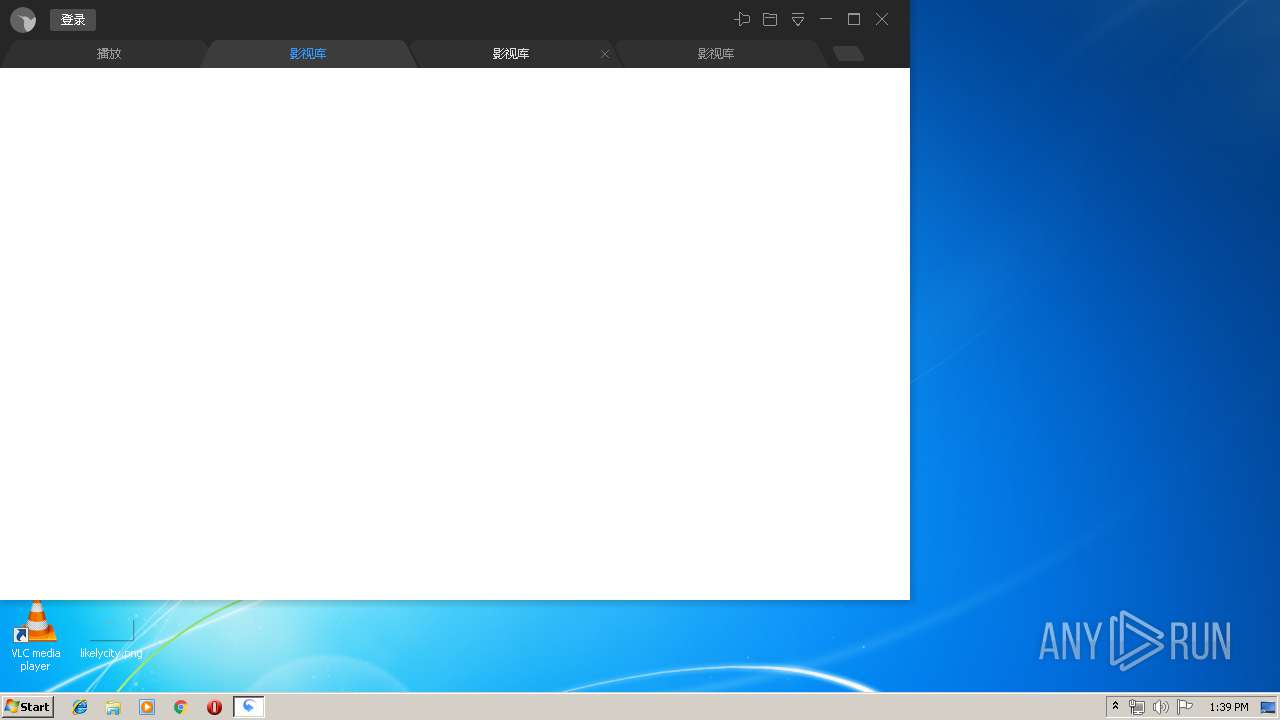The height and width of the screenshot is (720, 1280).
Task: Open VLC media player desktop shortcut
Action: [35, 636]
